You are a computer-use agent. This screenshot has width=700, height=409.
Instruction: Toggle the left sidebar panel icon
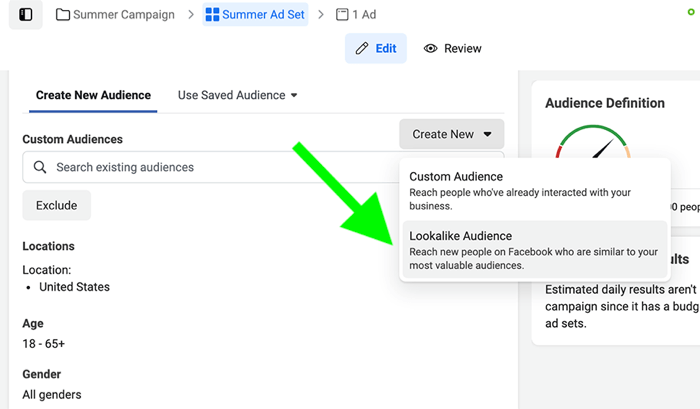tap(26, 15)
